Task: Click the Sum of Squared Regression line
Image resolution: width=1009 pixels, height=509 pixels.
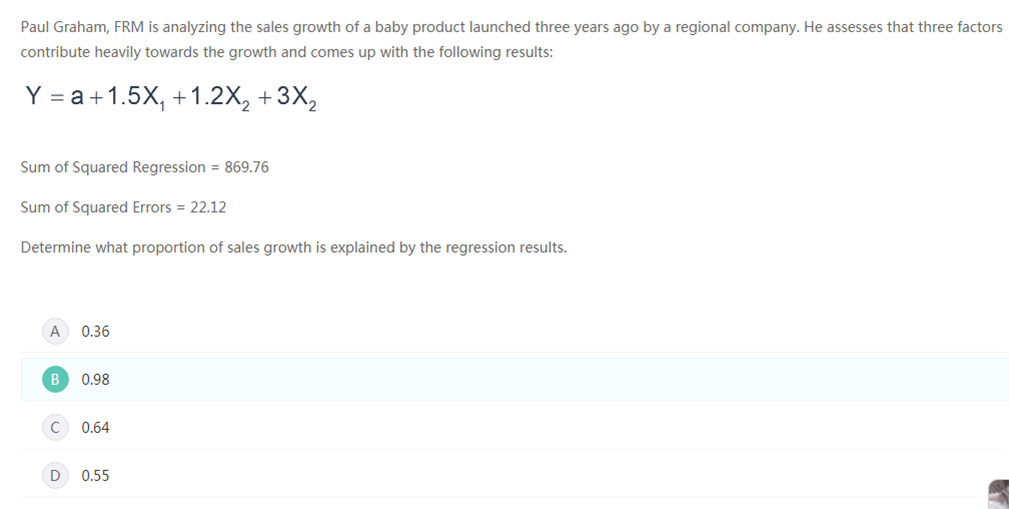Action: pyautogui.click(x=145, y=167)
